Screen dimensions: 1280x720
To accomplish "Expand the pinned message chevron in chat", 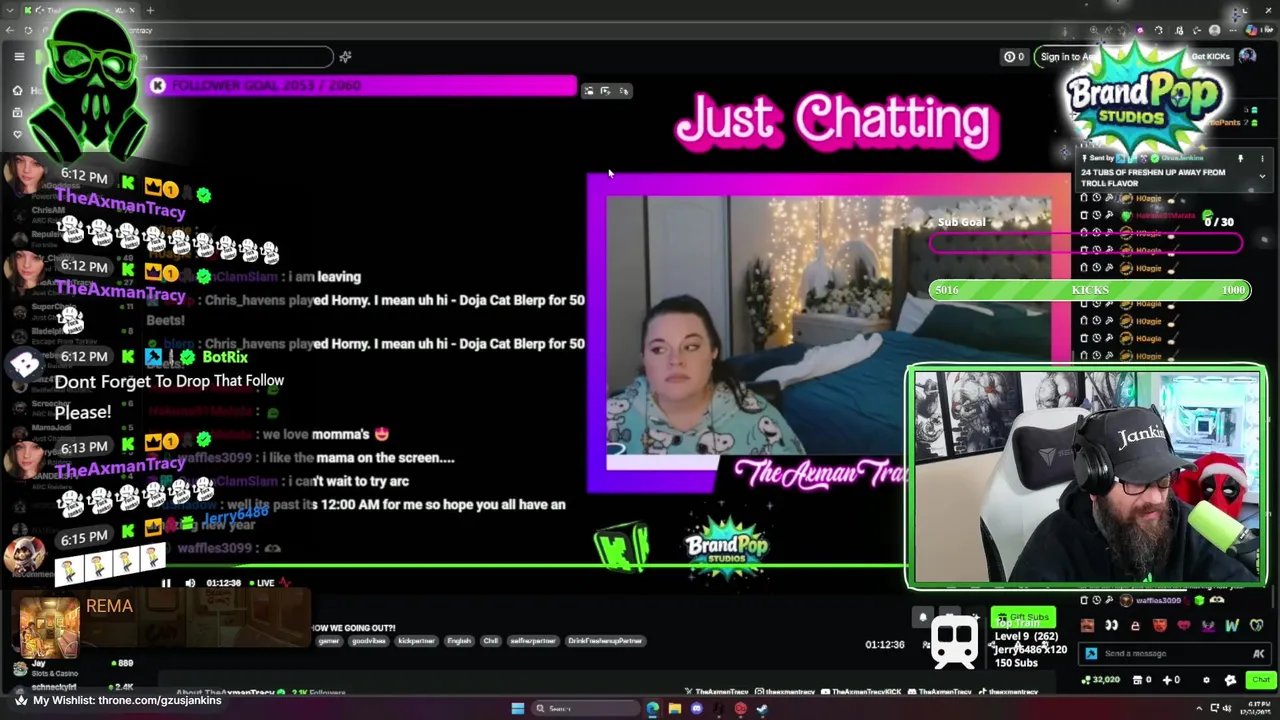I will coord(1262,176).
